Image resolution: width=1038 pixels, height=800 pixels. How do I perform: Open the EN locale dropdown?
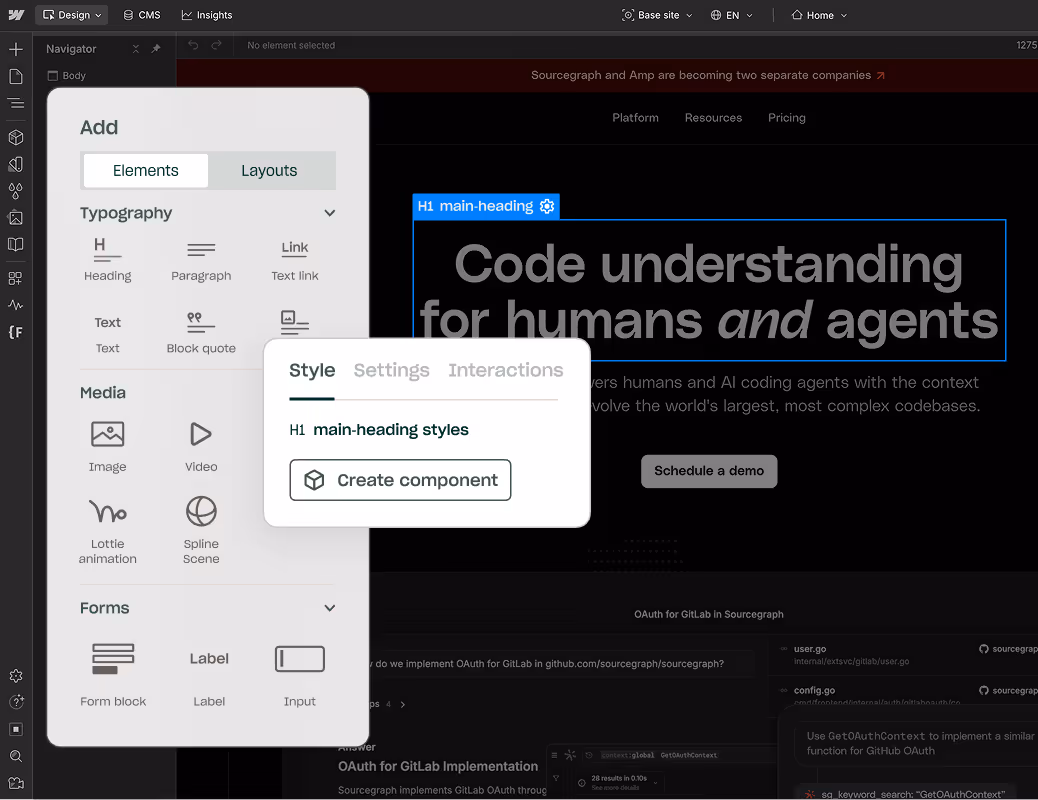point(731,15)
